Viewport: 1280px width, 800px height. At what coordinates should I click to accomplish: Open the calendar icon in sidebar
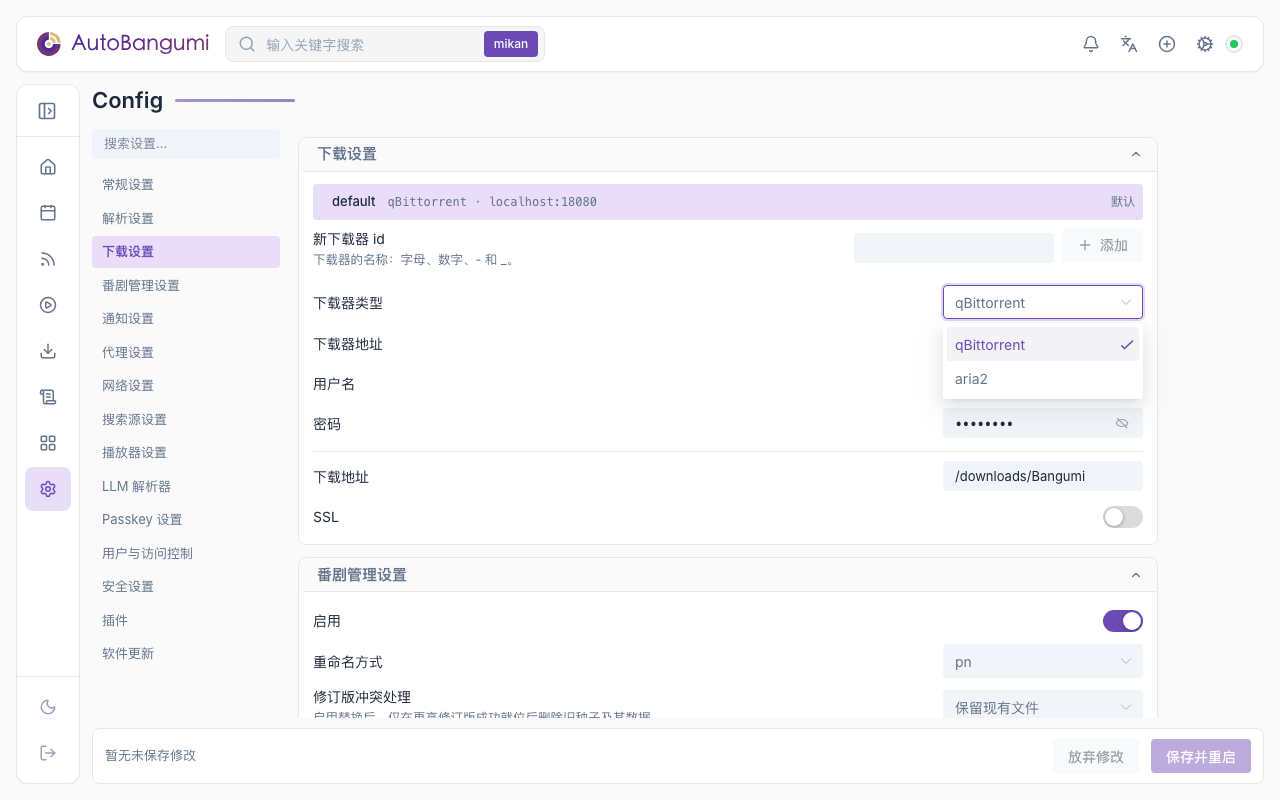48,213
